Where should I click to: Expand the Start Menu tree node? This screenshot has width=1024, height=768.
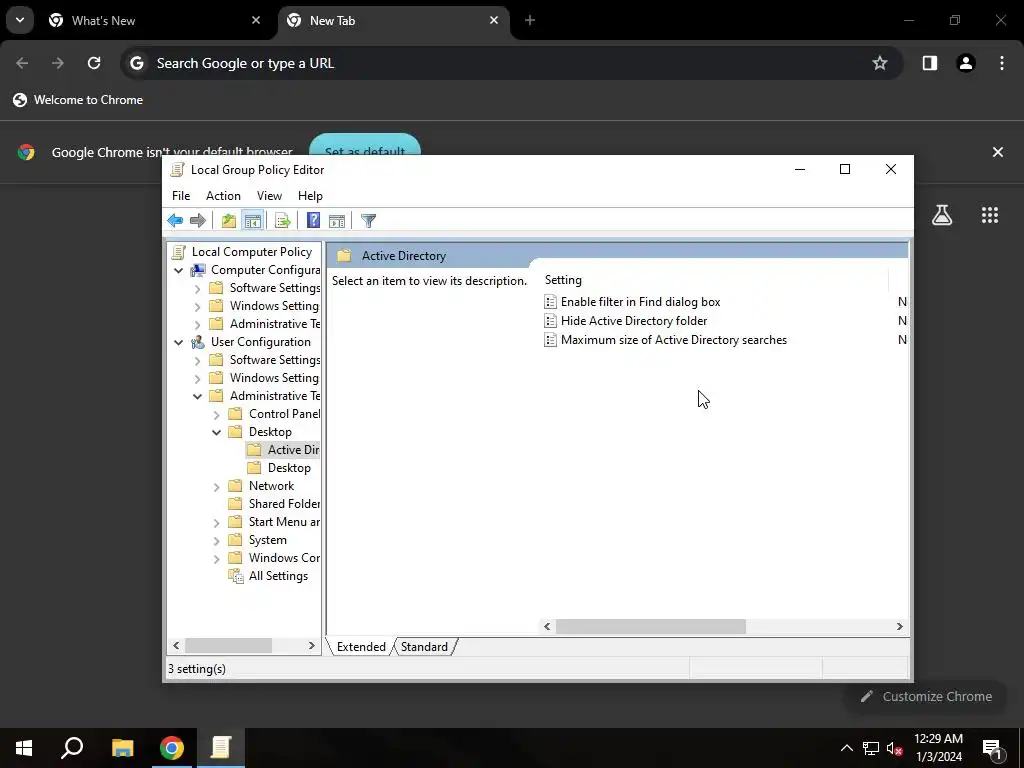(x=216, y=522)
